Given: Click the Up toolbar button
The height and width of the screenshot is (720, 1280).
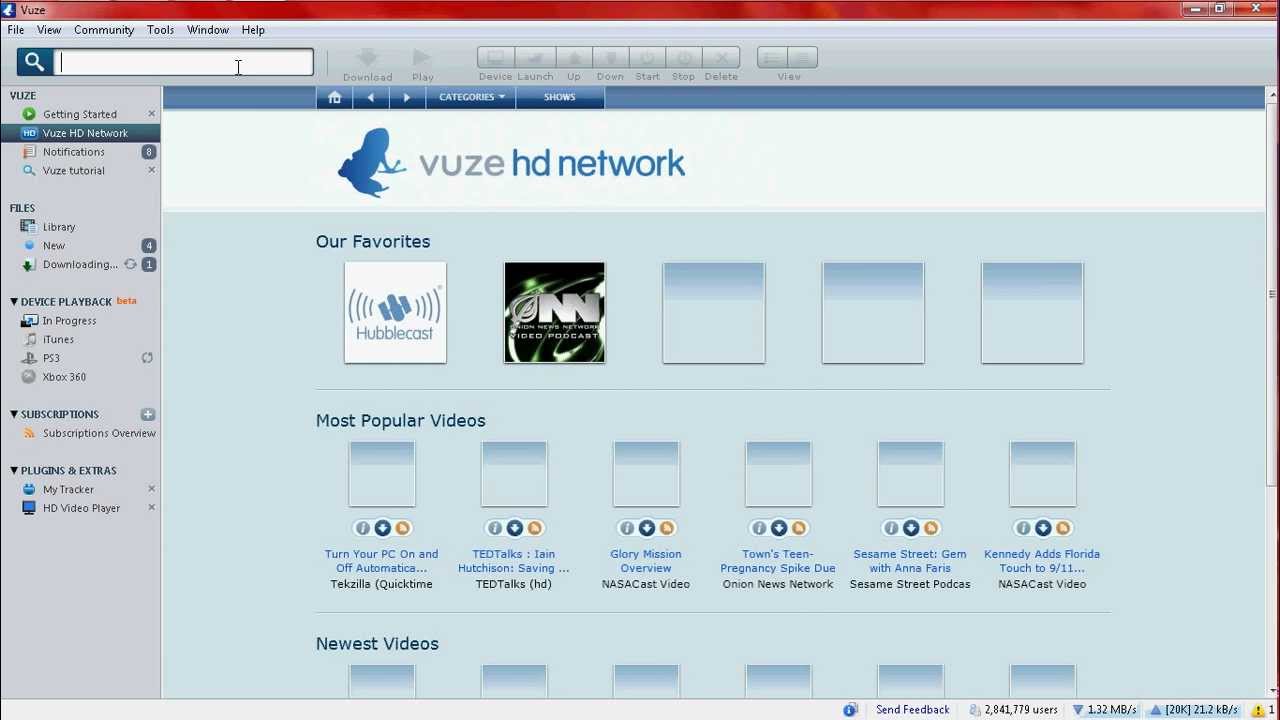Looking at the screenshot, I should 574,58.
